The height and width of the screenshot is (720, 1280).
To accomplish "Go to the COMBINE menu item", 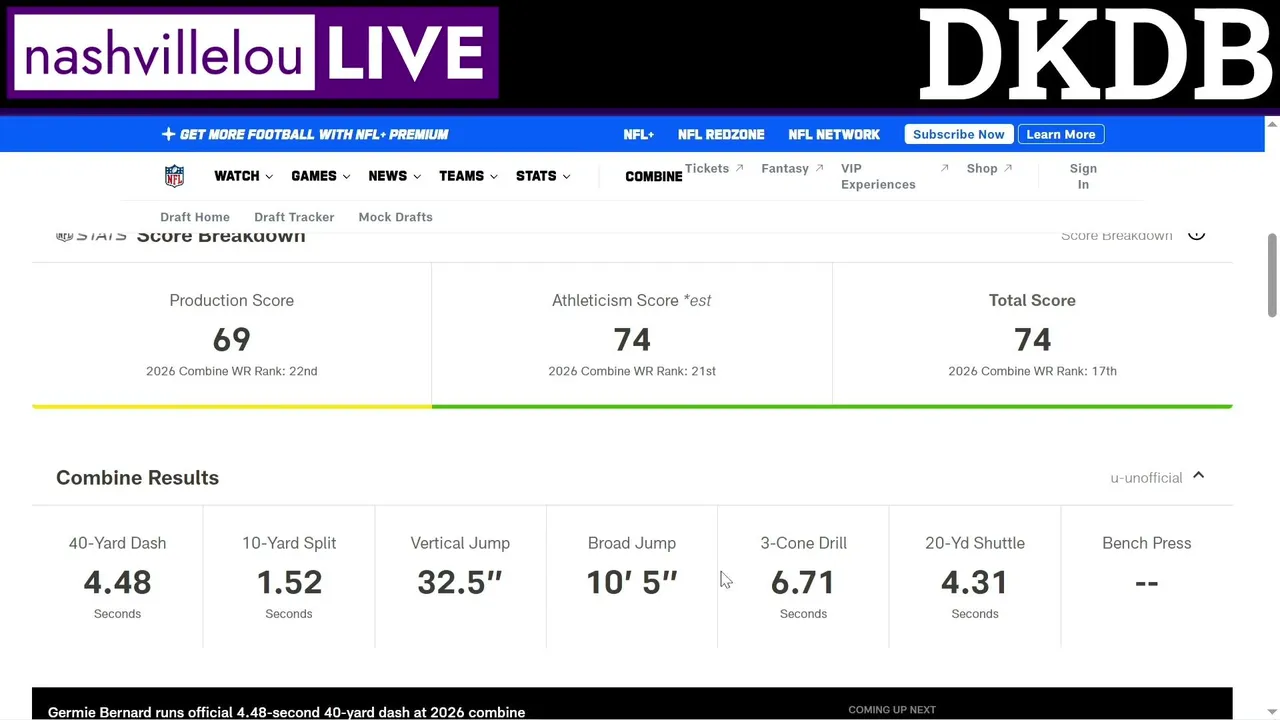I will pos(654,176).
